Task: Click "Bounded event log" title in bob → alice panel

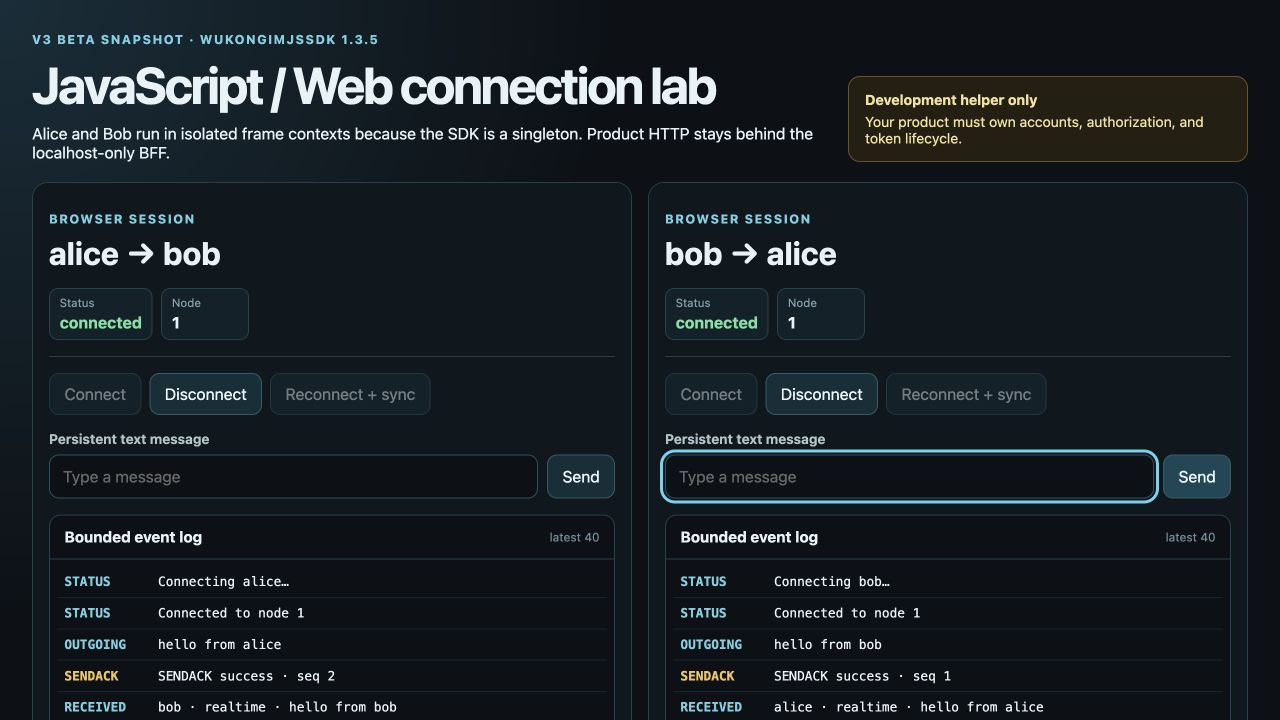Action: [x=749, y=537]
